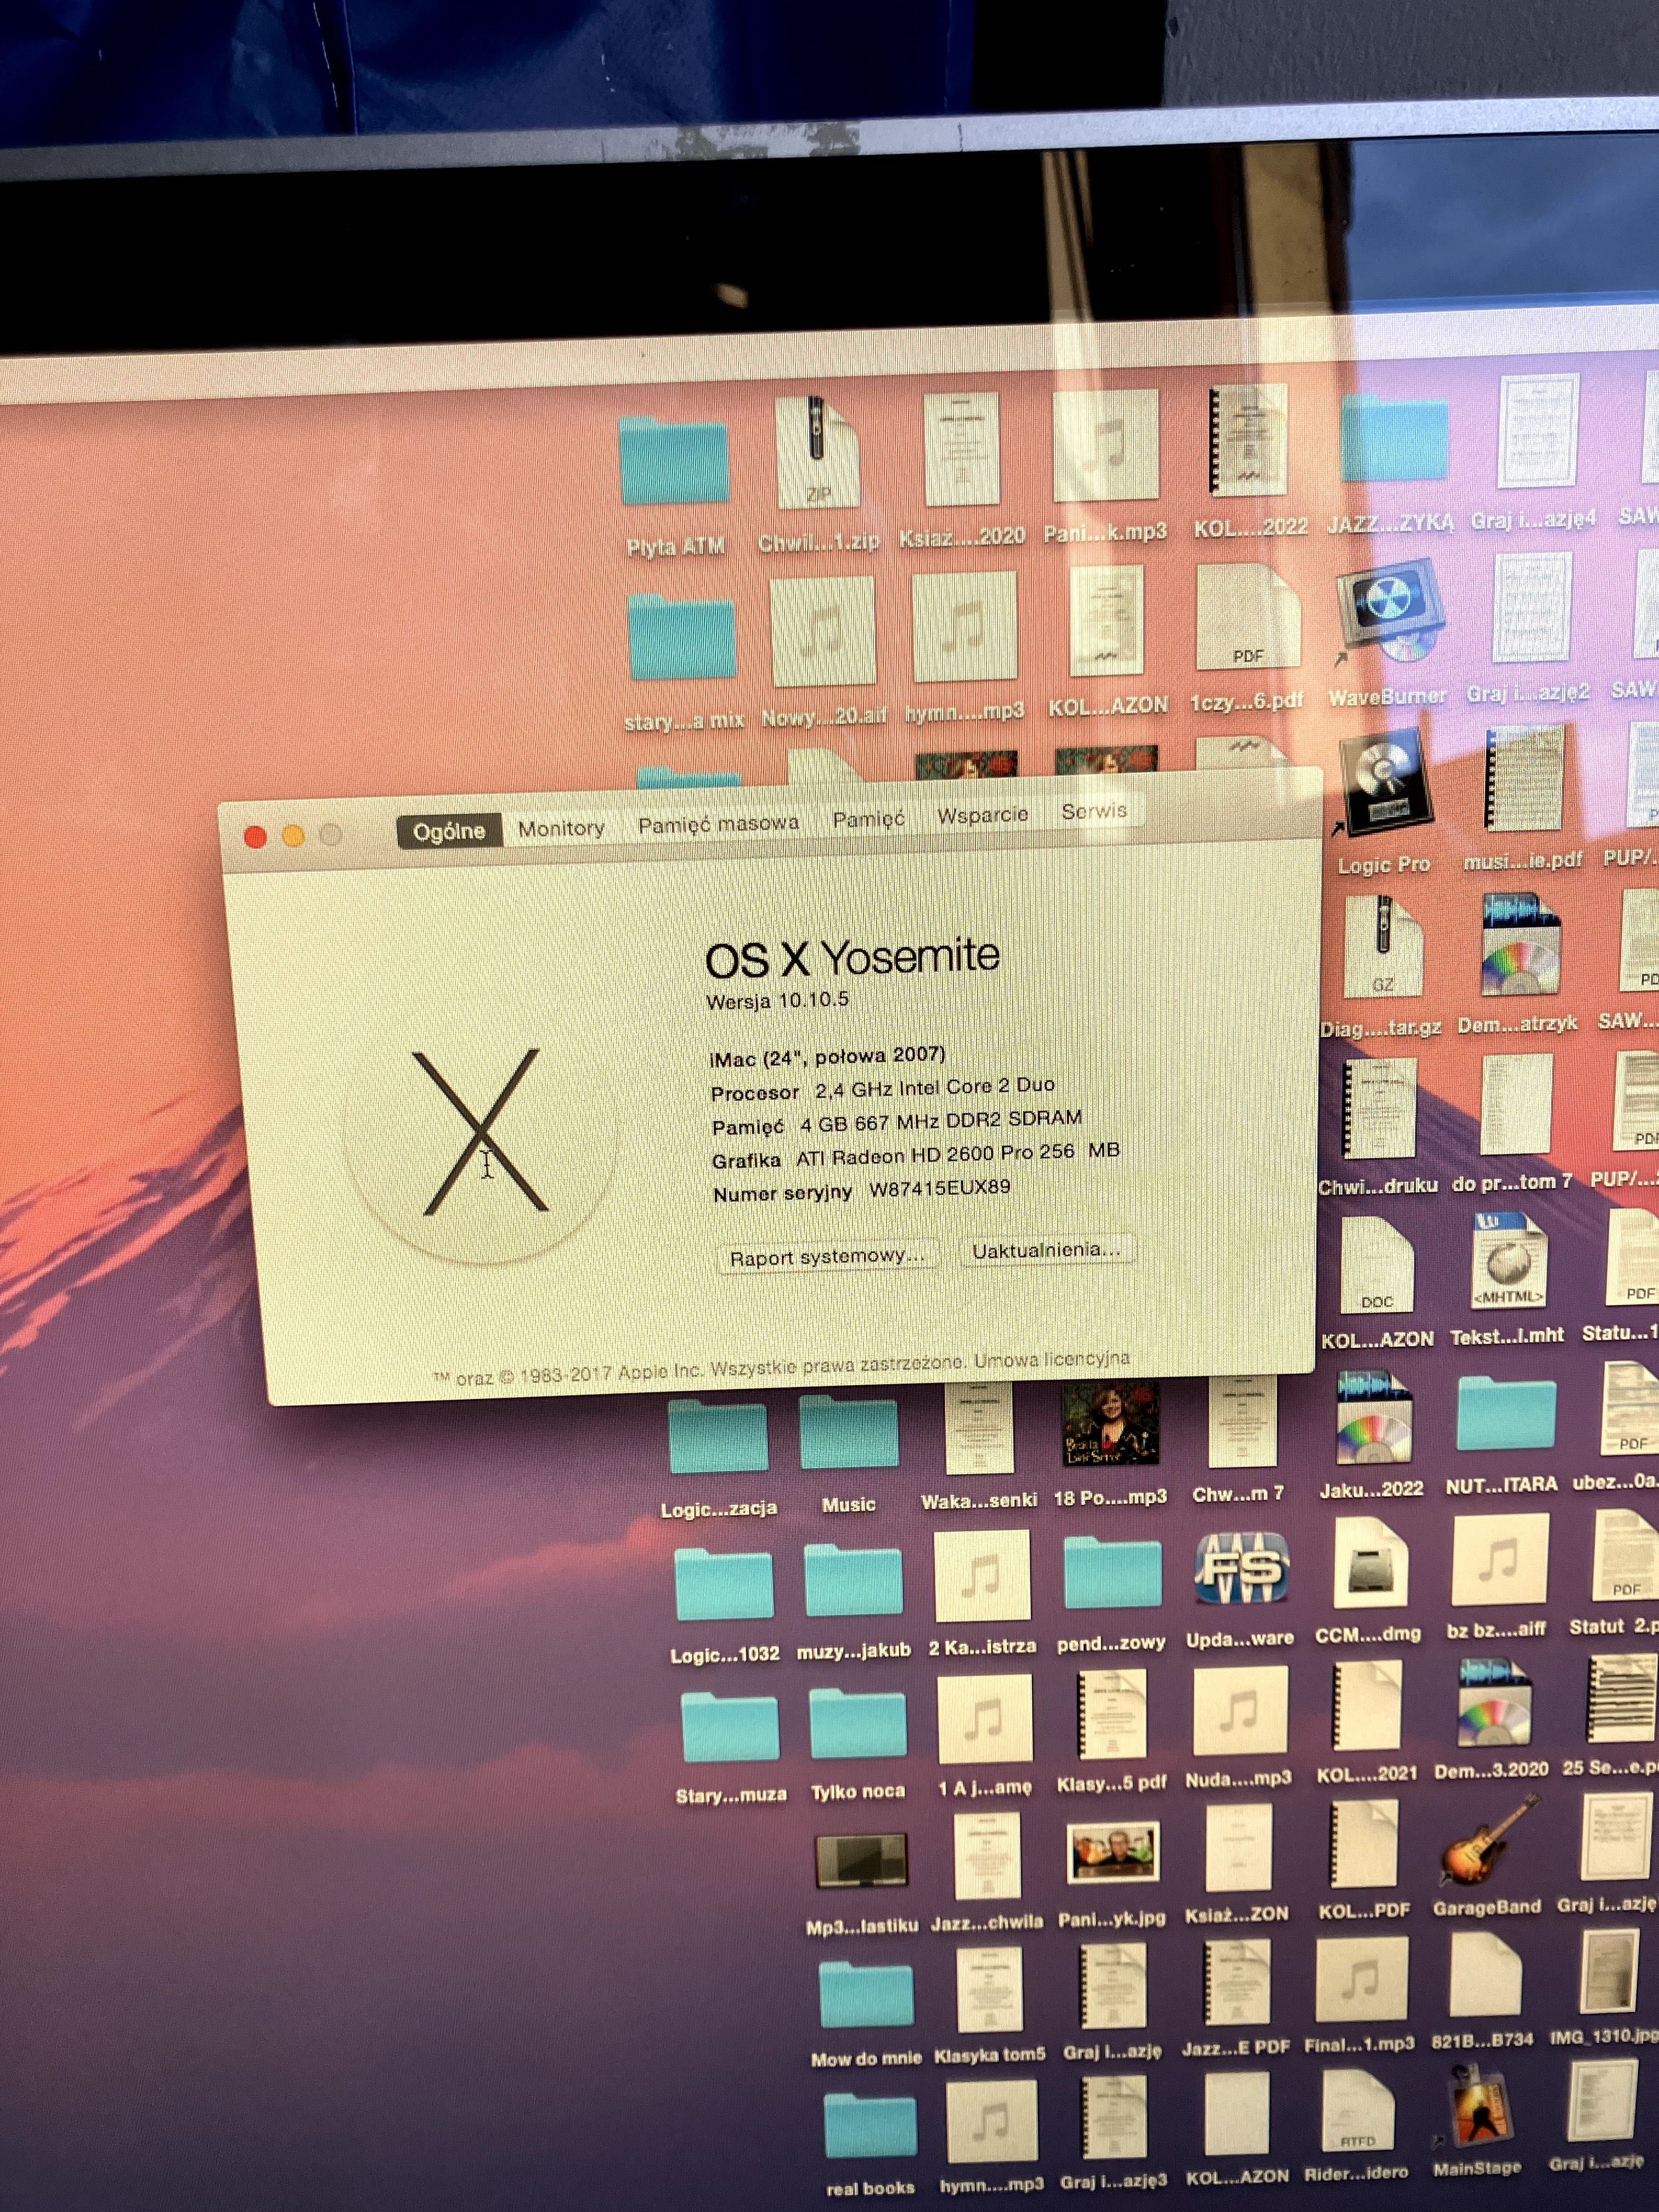Select the Logic...1032 folder
The image size is (1659, 2212).
[723, 1585]
